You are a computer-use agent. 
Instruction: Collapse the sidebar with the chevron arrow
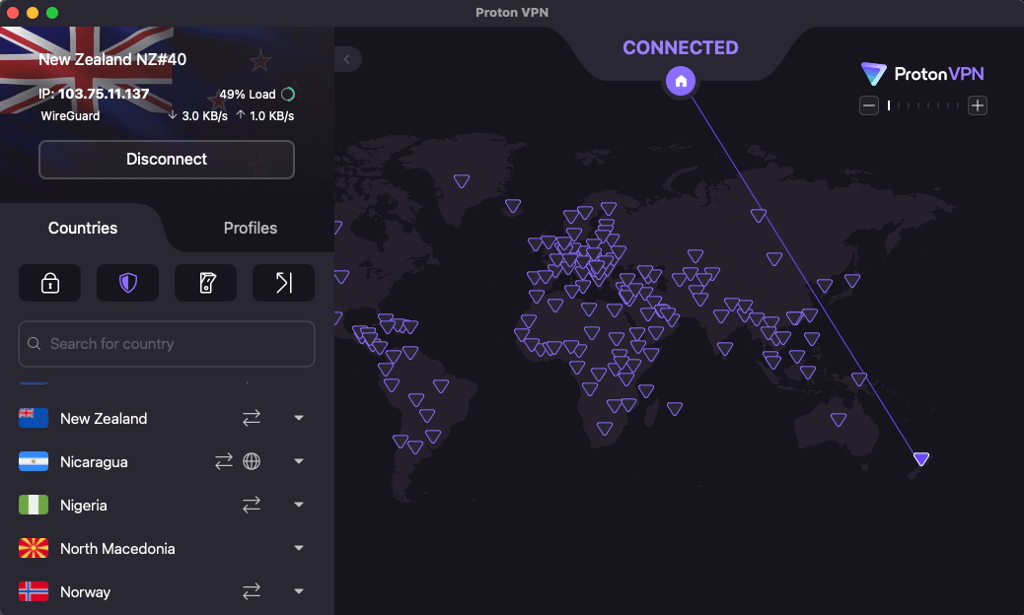point(347,59)
